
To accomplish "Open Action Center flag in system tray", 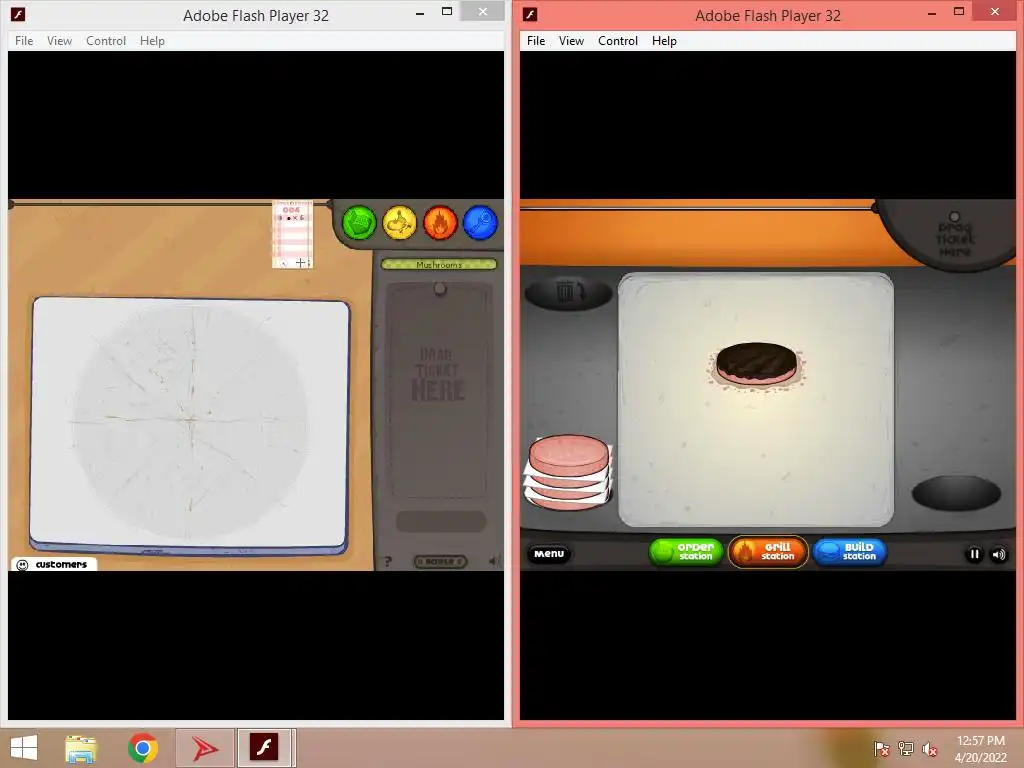I will pyautogui.click(x=881, y=749).
